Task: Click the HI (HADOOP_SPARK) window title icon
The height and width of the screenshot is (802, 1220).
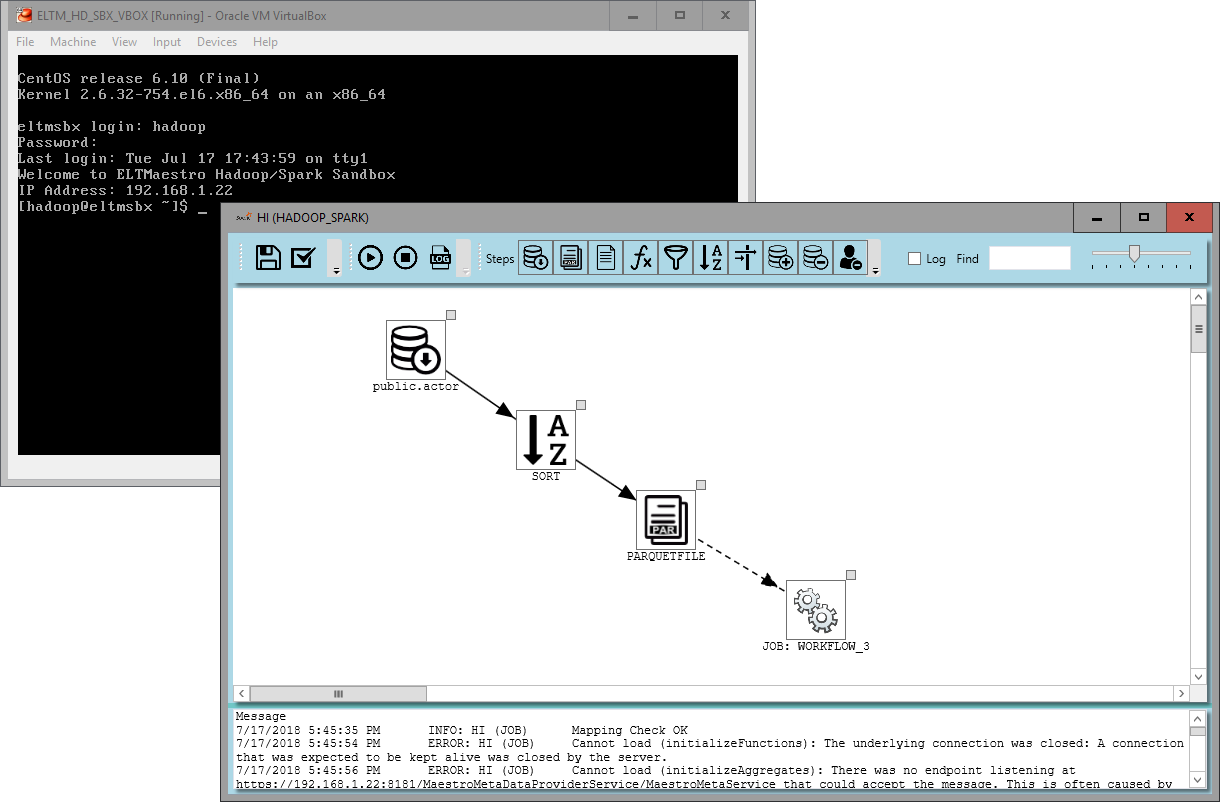Action: tap(243, 217)
